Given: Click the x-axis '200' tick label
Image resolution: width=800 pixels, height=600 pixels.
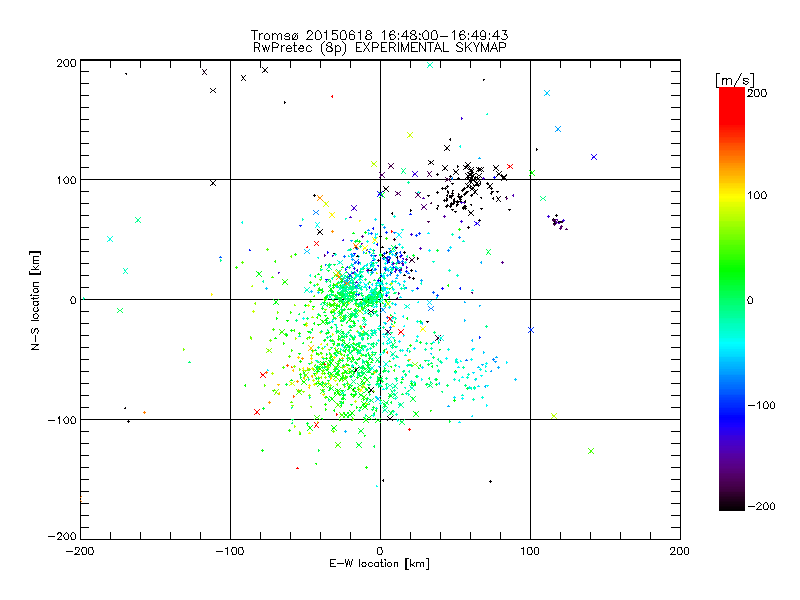Looking at the screenshot, I should click(679, 551).
